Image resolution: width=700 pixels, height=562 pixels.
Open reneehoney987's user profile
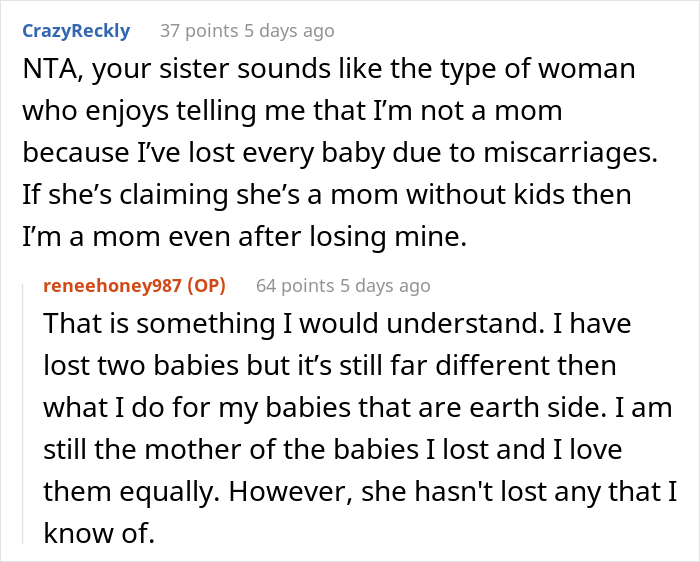pyautogui.click(x=113, y=285)
